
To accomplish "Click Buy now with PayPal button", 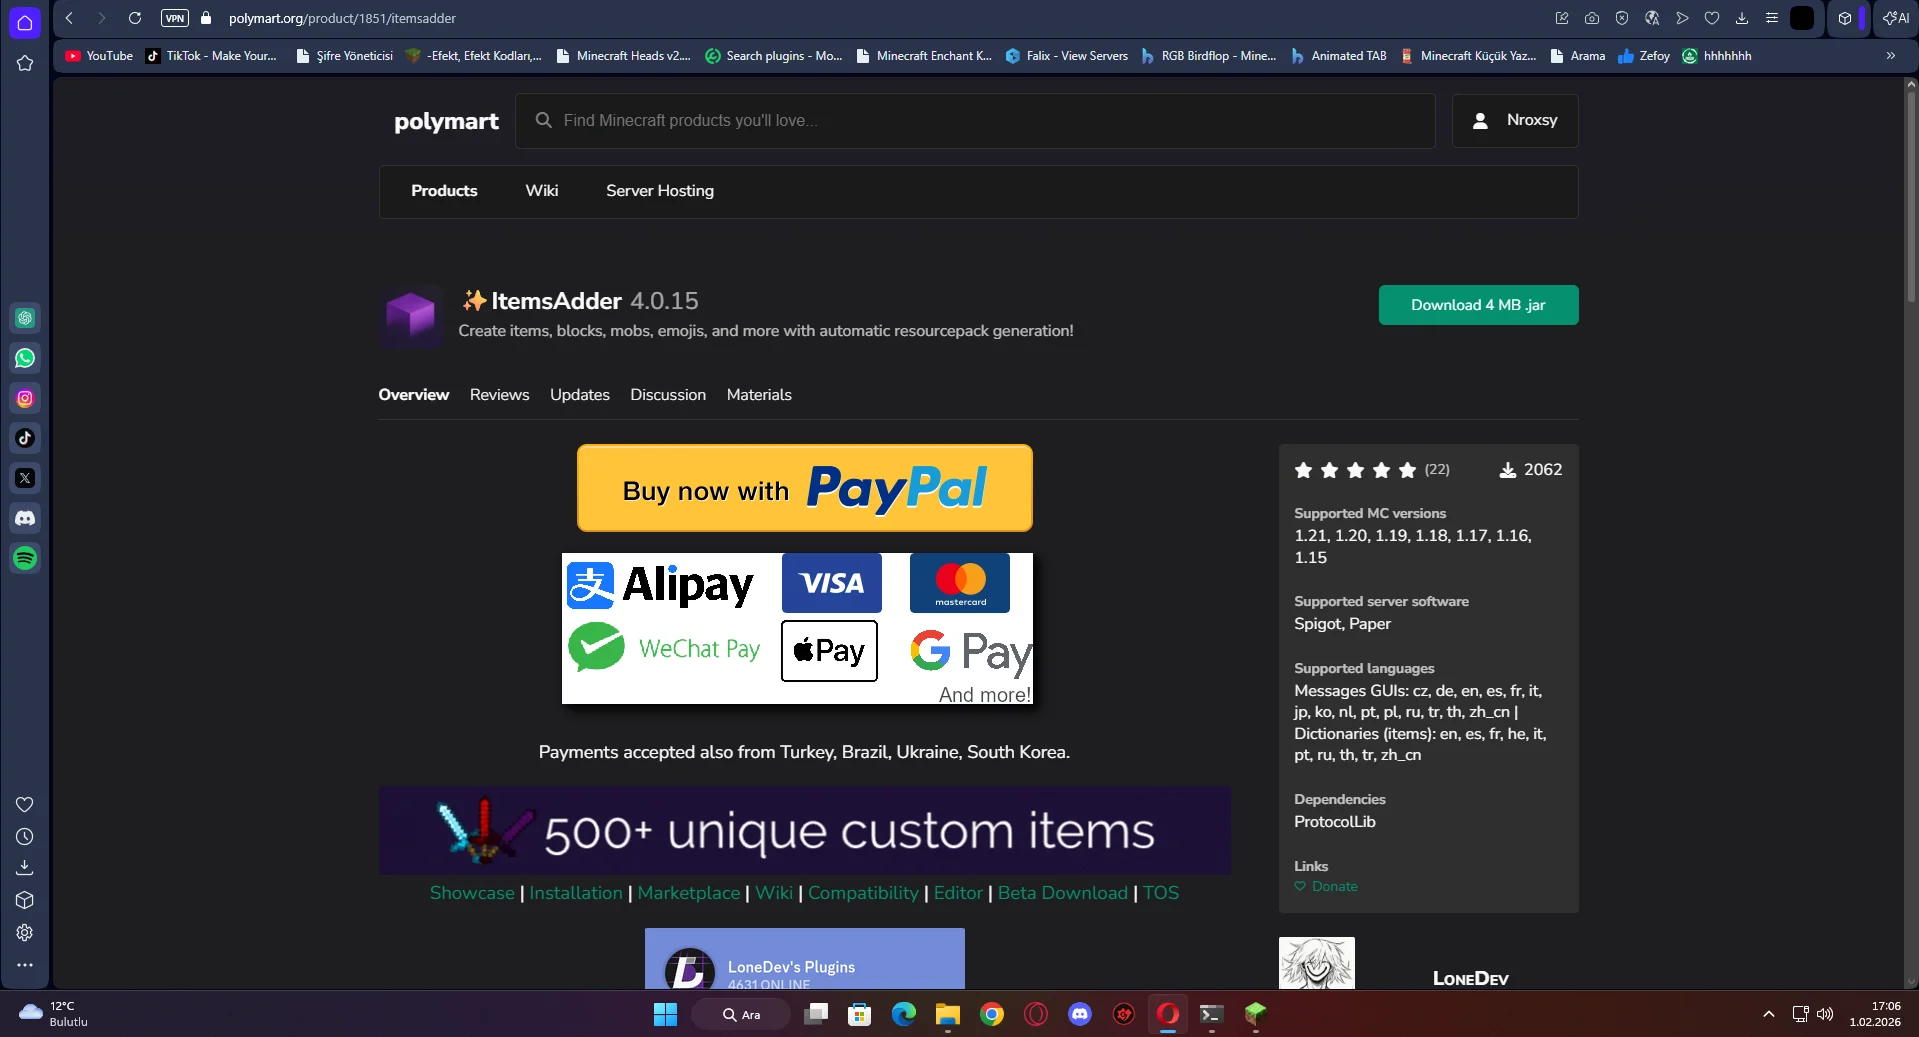I will pos(805,488).
